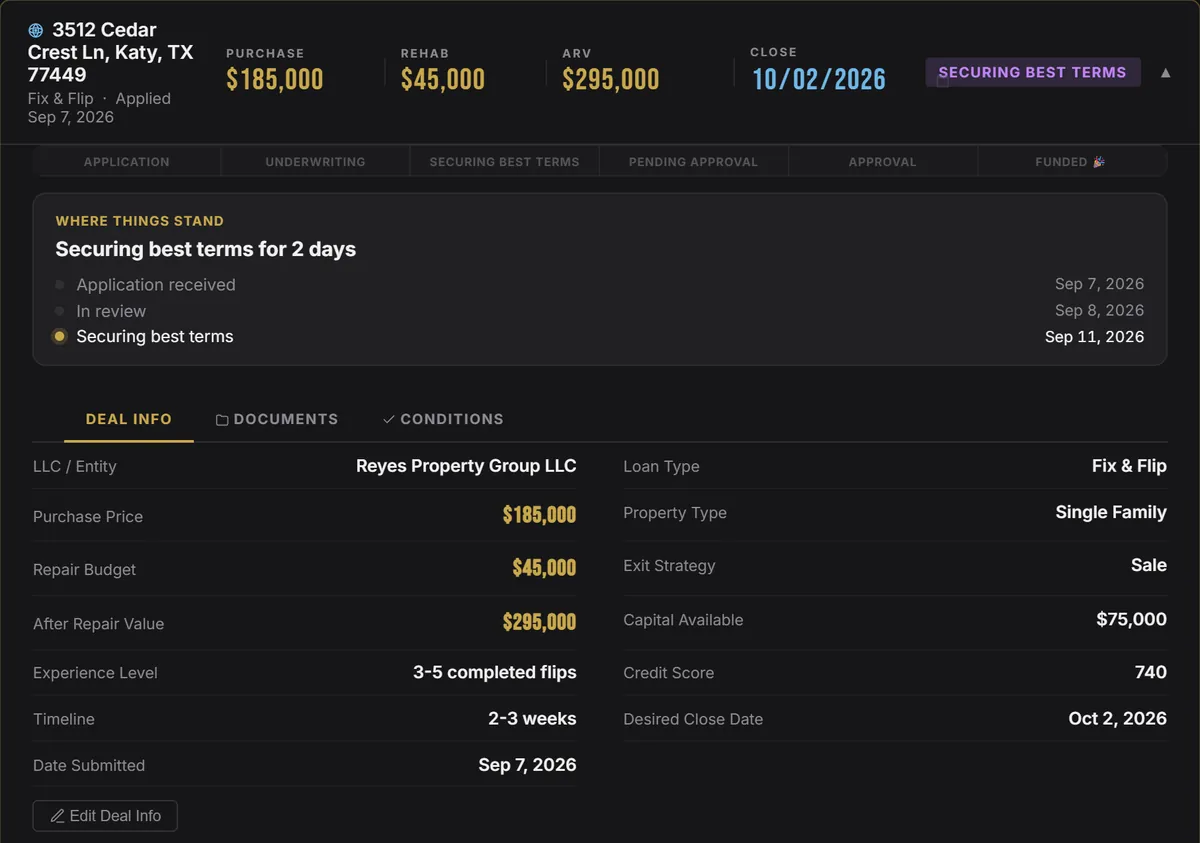This screenshot has width=1200, height=843.
Task: Select the Pending Approval stage
Action: [x=693, y=161]
